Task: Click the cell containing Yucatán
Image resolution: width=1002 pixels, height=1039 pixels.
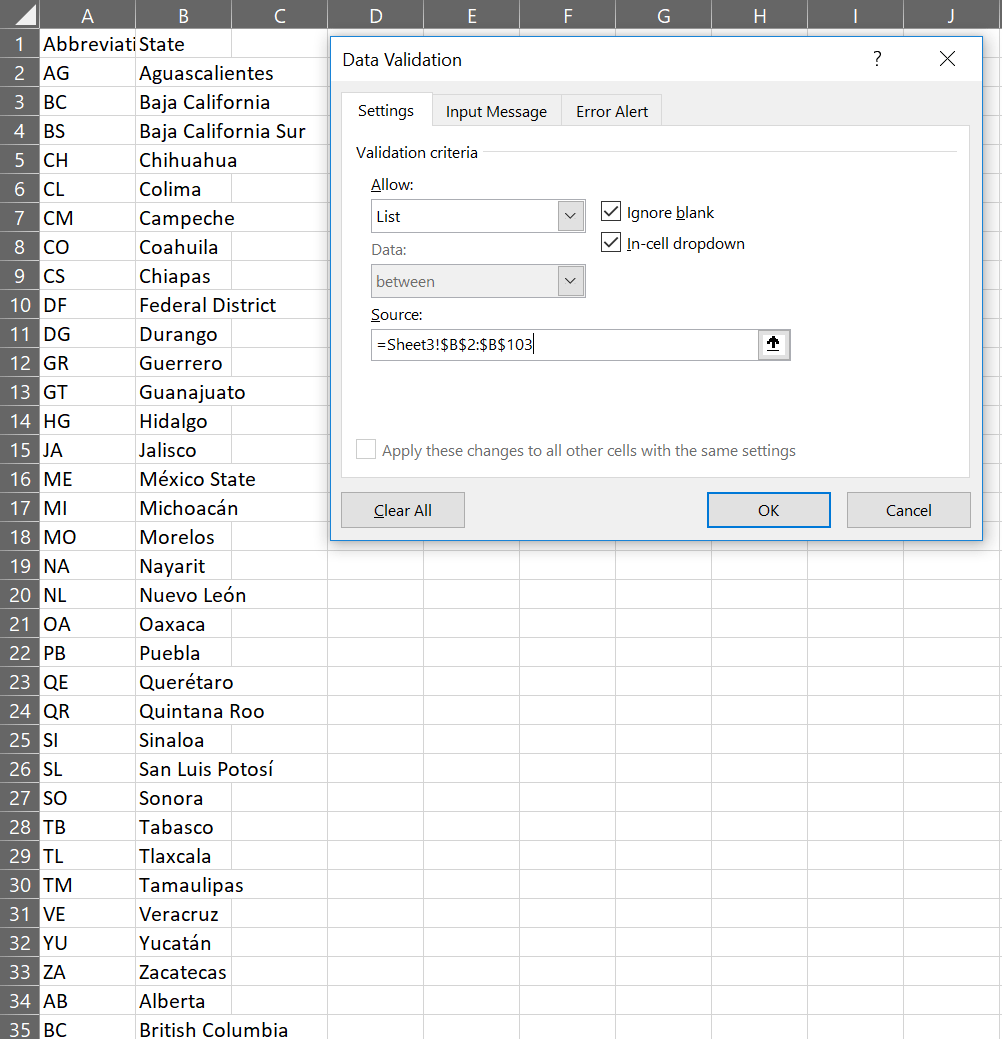Action: point(183,942)
